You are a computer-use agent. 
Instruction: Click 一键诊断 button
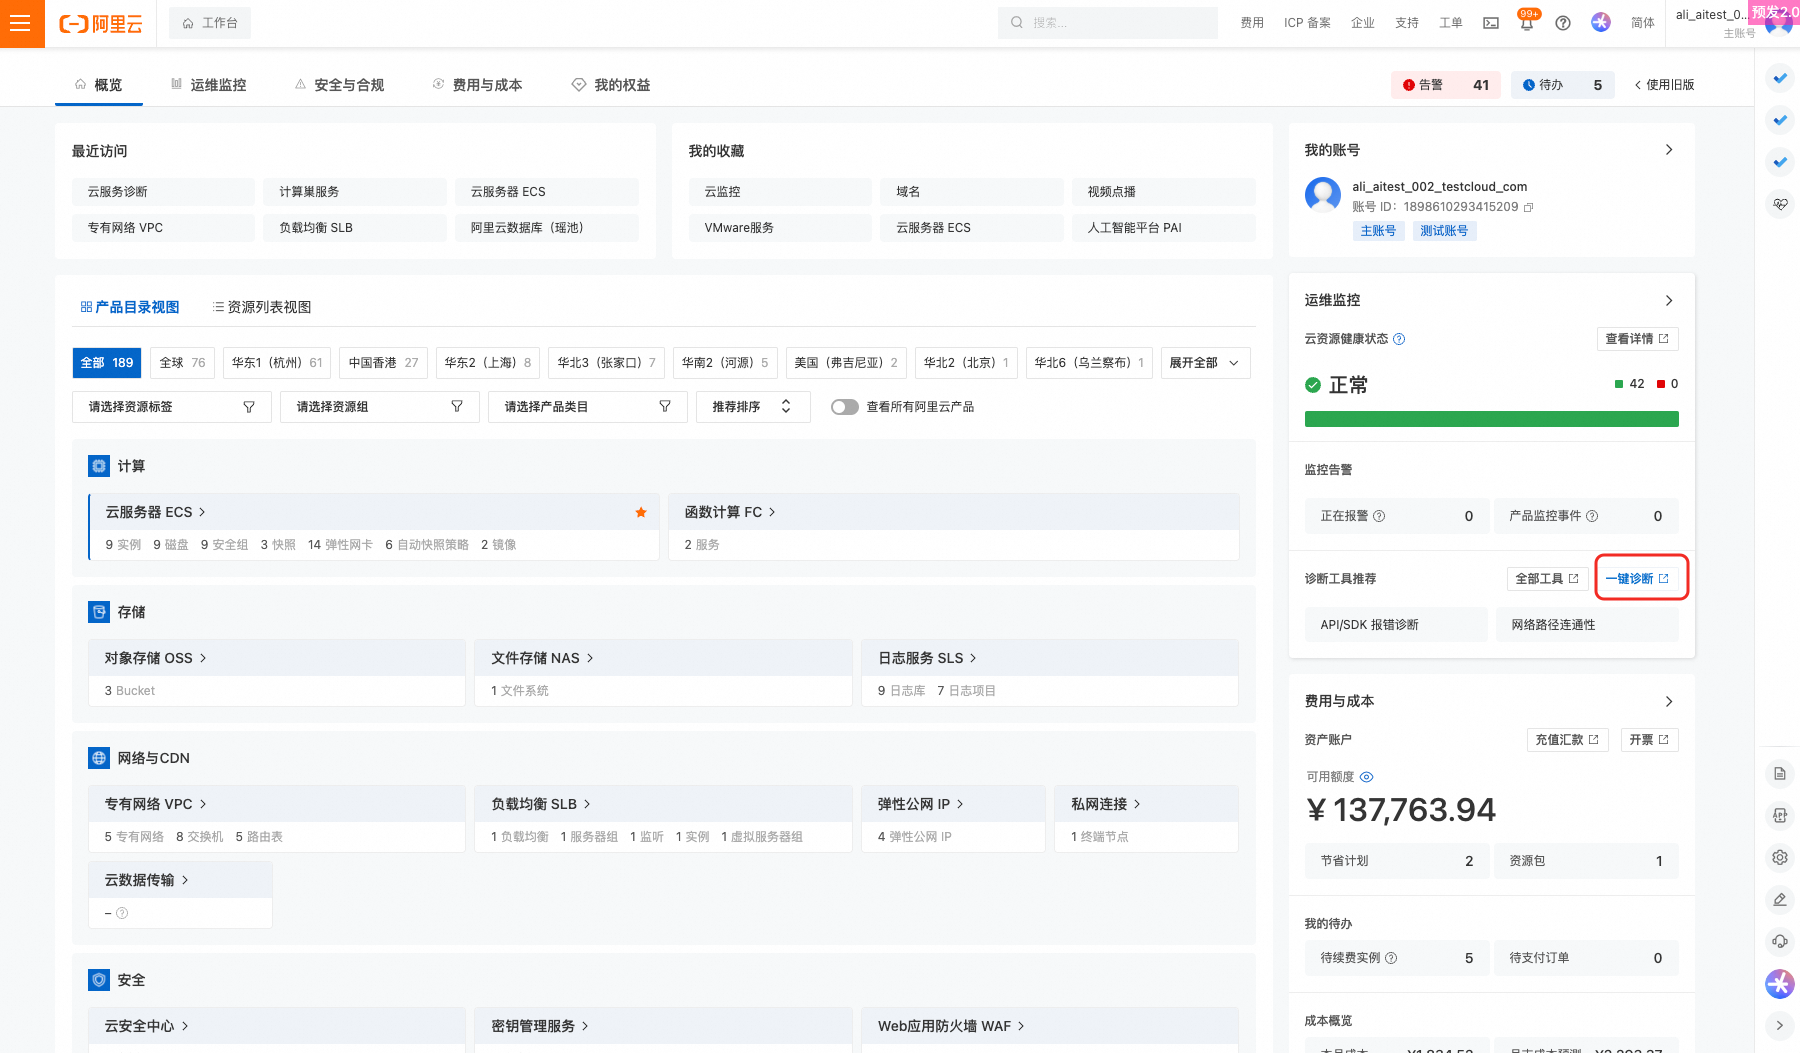pos(1636,578)
